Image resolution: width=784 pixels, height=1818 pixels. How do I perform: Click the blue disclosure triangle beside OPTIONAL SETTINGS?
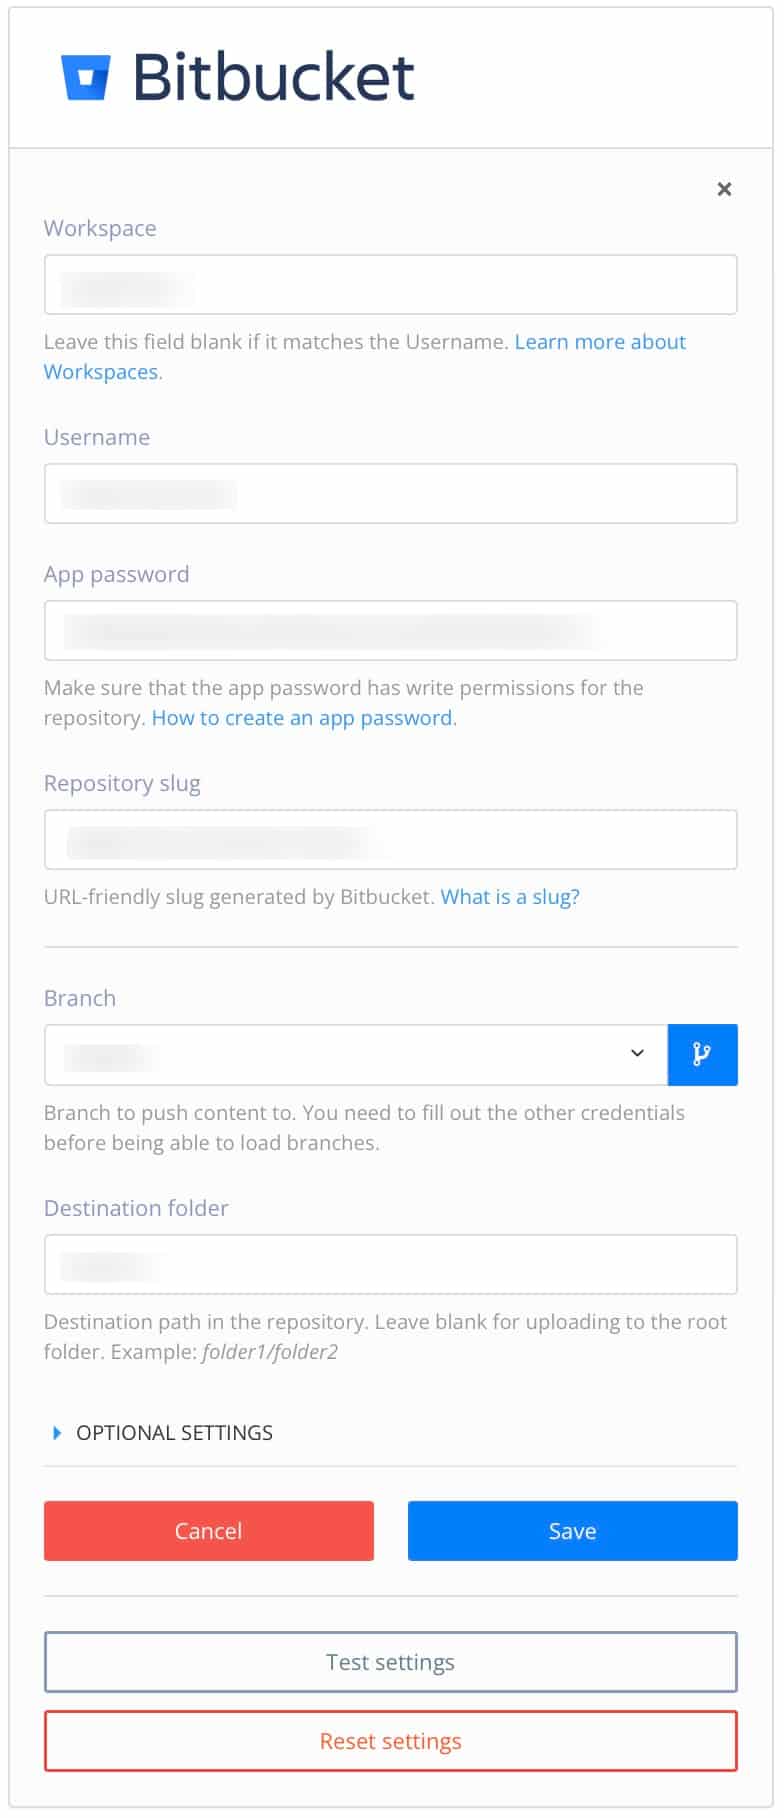[56, 1432]
